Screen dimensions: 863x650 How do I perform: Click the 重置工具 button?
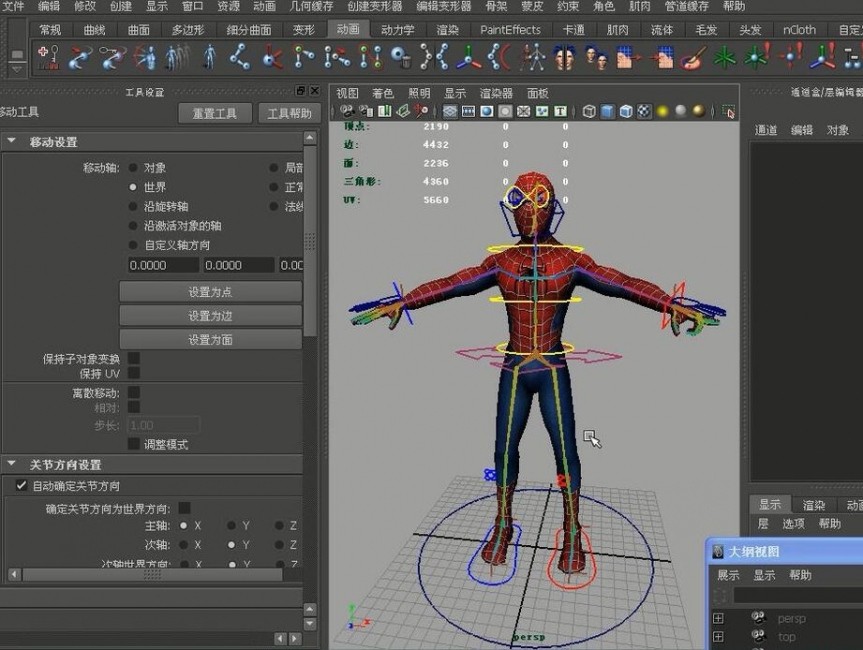pos(215,113)
